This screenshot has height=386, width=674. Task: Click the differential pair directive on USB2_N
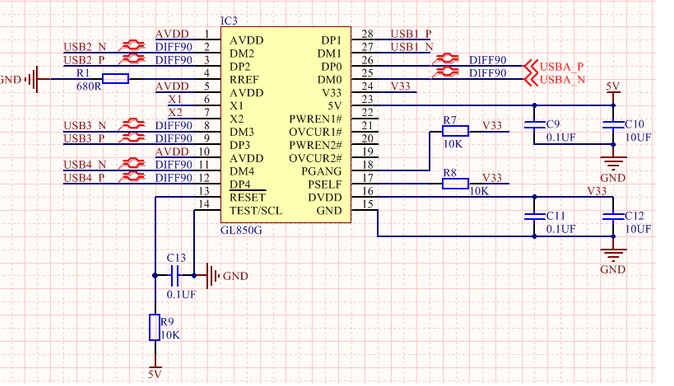[131, 46]
